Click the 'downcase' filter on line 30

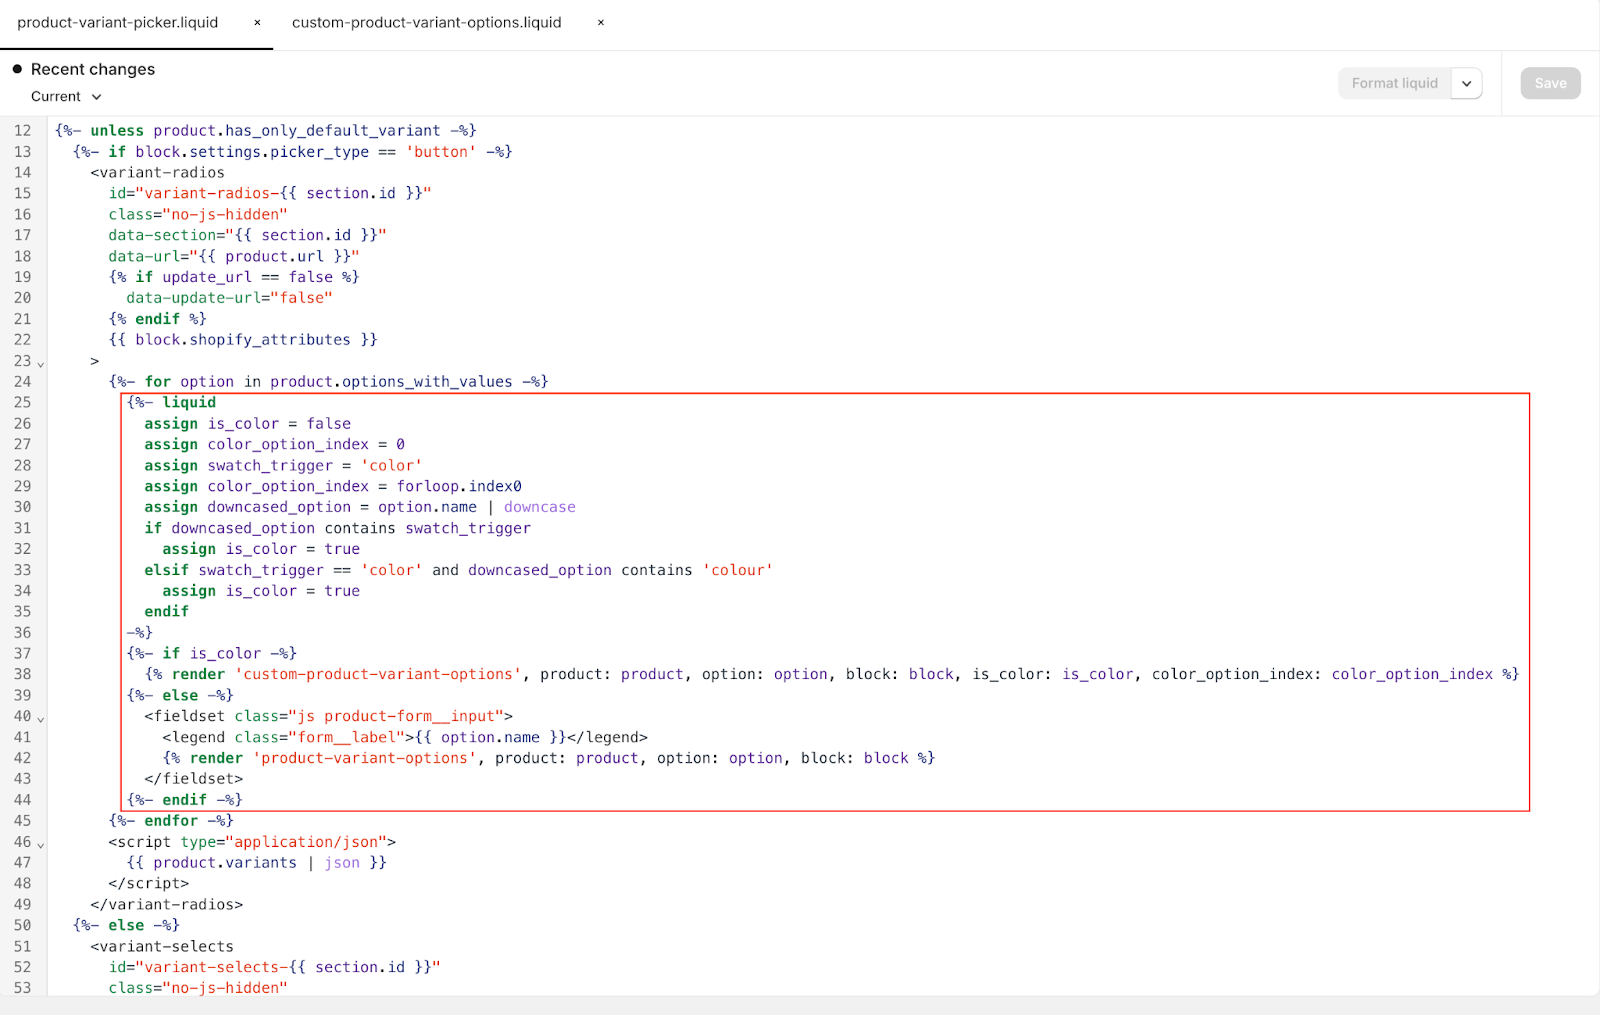coord(540,507)
